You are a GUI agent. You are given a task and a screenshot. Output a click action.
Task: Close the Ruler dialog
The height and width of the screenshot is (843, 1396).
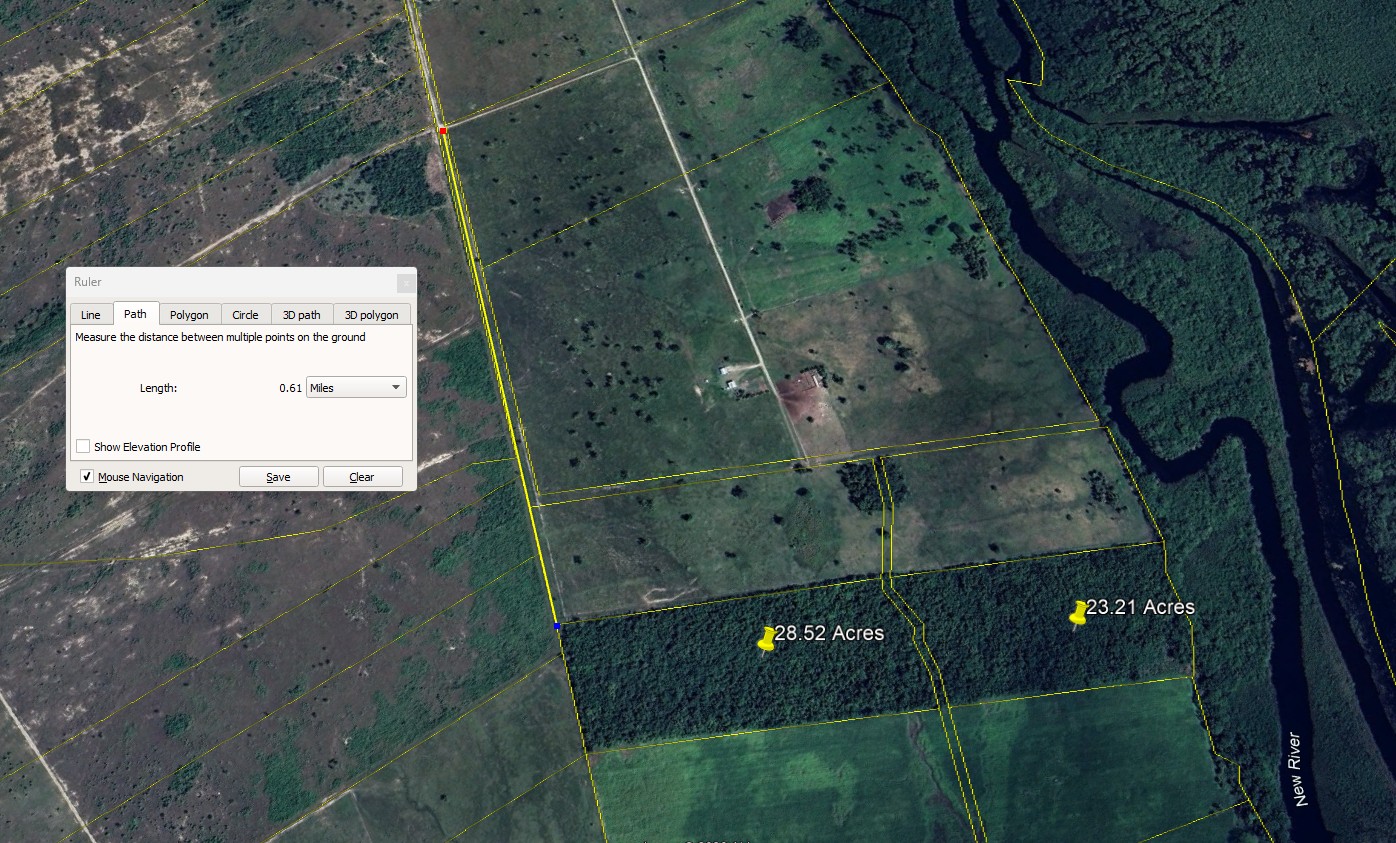[x=405, y=283]
